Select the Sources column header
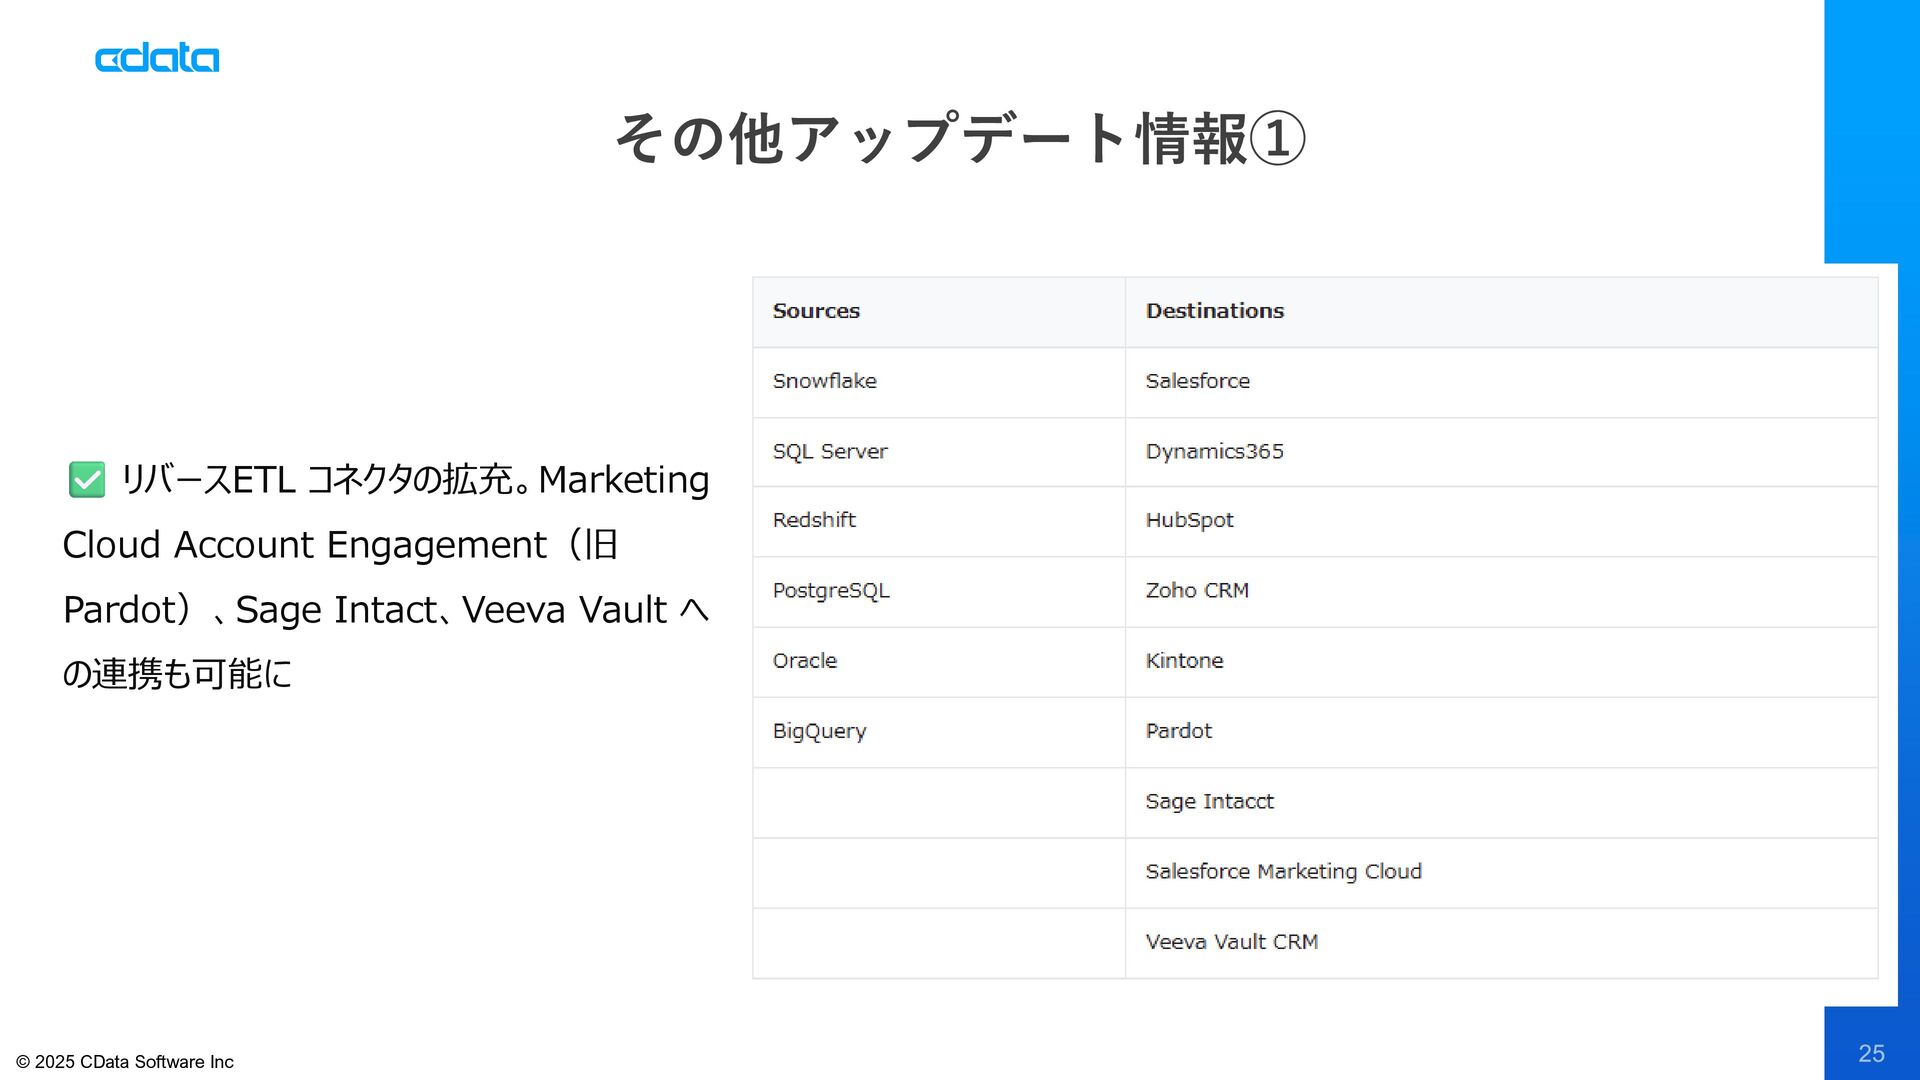The image size is (1920, 1080). tap(816, 311)
